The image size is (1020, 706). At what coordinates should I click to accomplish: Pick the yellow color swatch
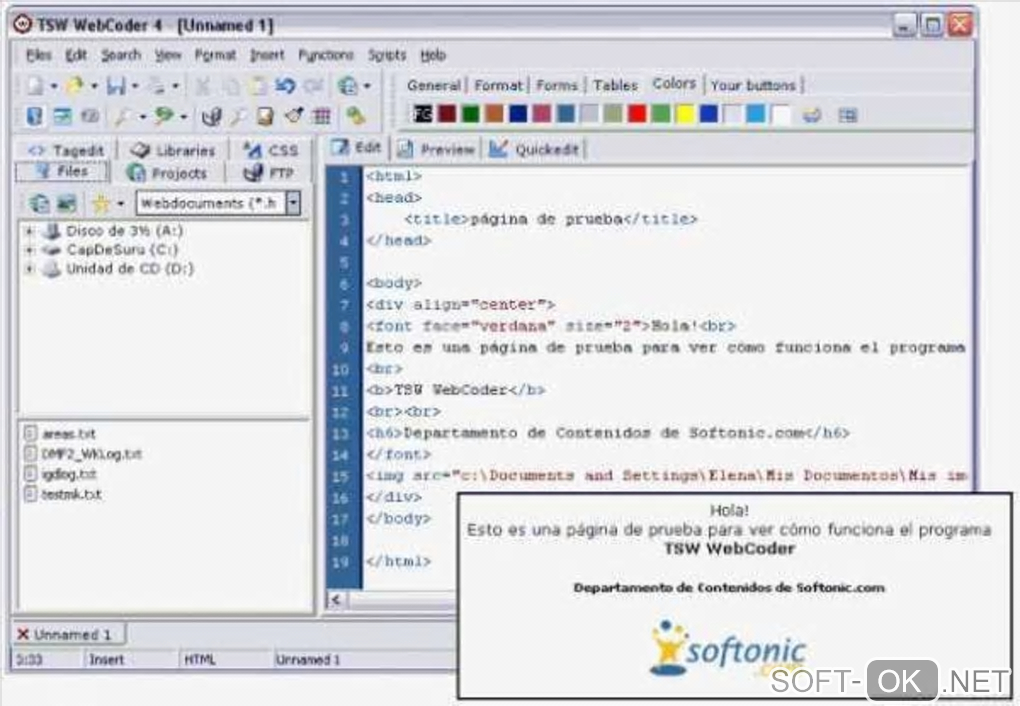(x=685, y=115)
